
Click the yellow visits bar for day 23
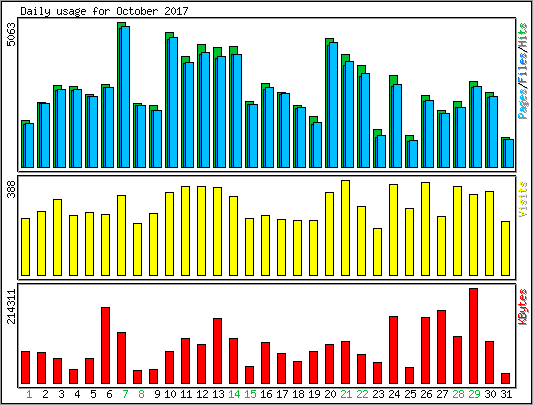[377, 252]
